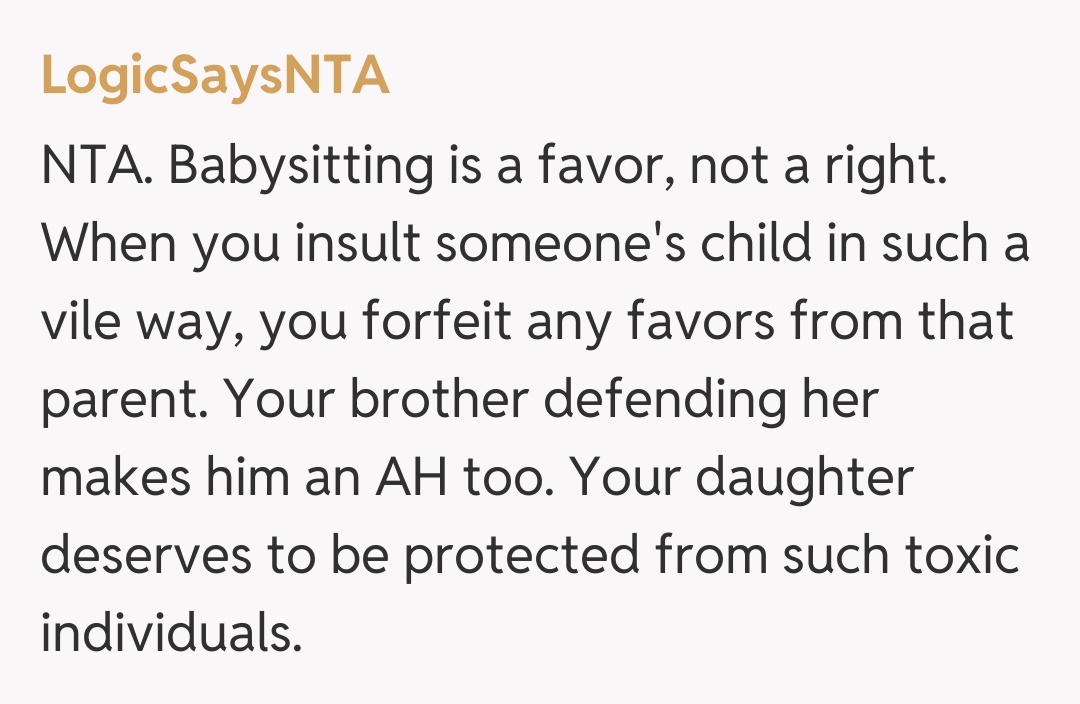Click the opening "NTA." verdict text

tap(97, 169)
